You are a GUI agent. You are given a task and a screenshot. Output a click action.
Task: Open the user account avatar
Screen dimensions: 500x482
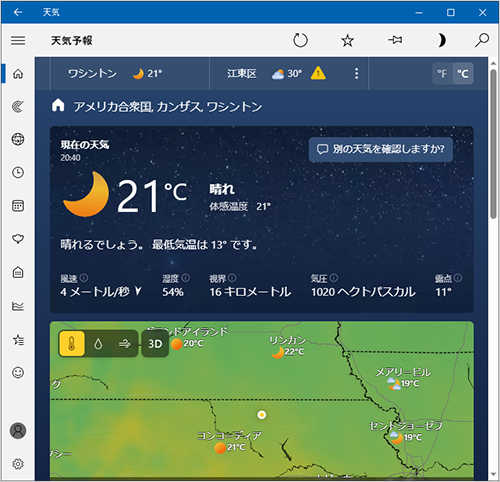coord(18,431)
